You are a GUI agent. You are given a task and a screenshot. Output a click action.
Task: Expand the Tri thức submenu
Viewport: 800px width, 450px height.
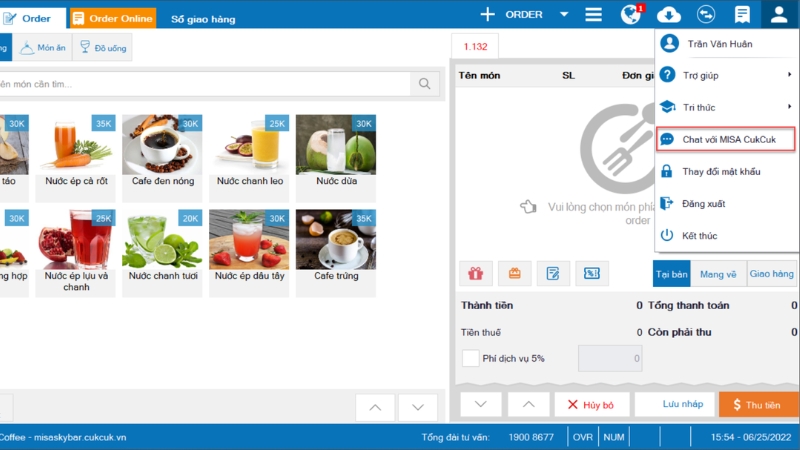[726, 107]
